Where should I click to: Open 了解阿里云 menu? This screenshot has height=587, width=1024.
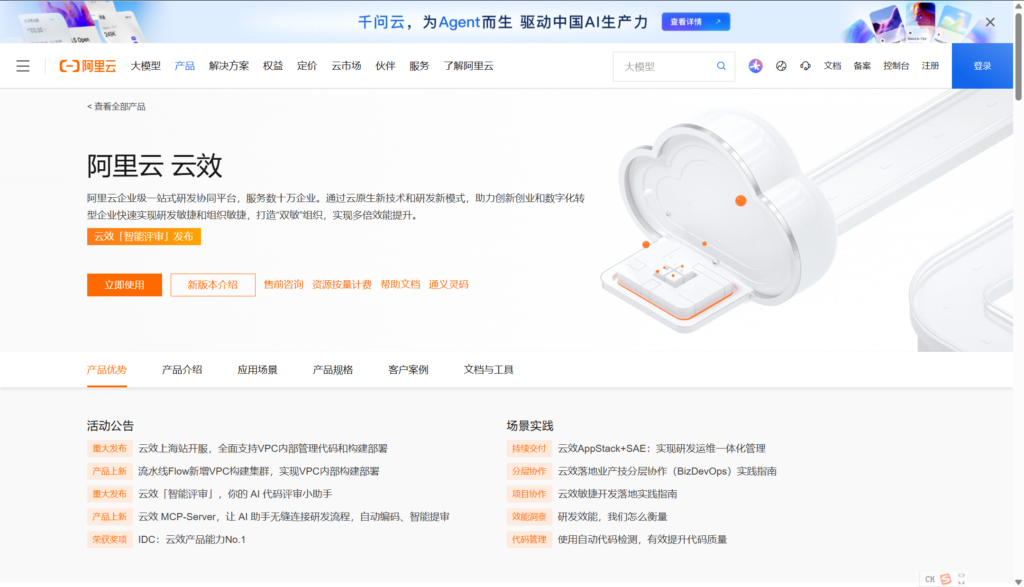click(468, 66)
